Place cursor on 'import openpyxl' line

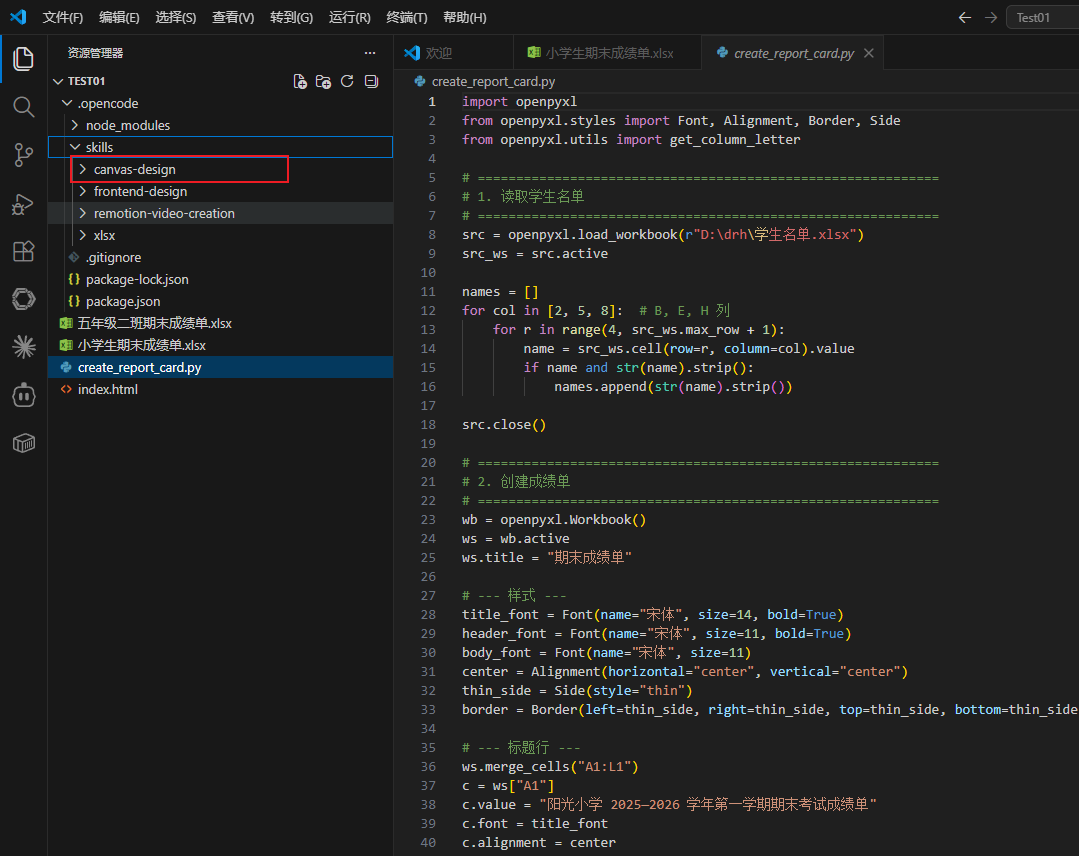(520, 102)
